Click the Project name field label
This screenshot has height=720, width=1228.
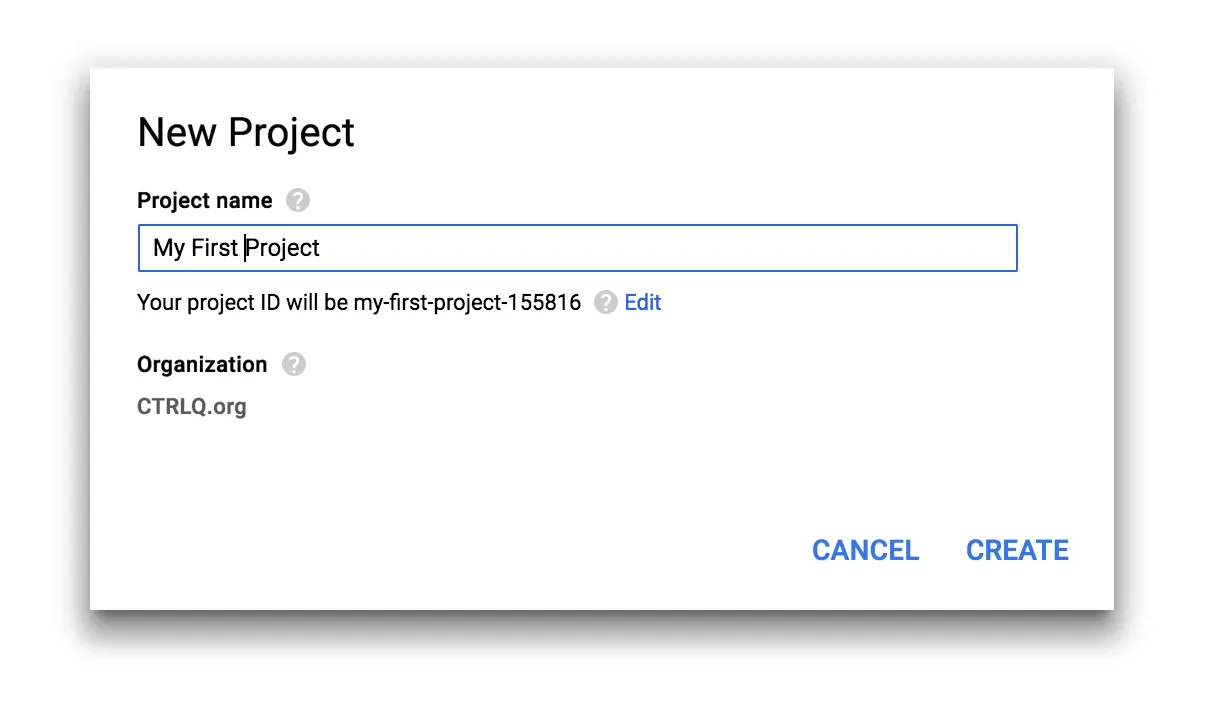pos(204,200)
